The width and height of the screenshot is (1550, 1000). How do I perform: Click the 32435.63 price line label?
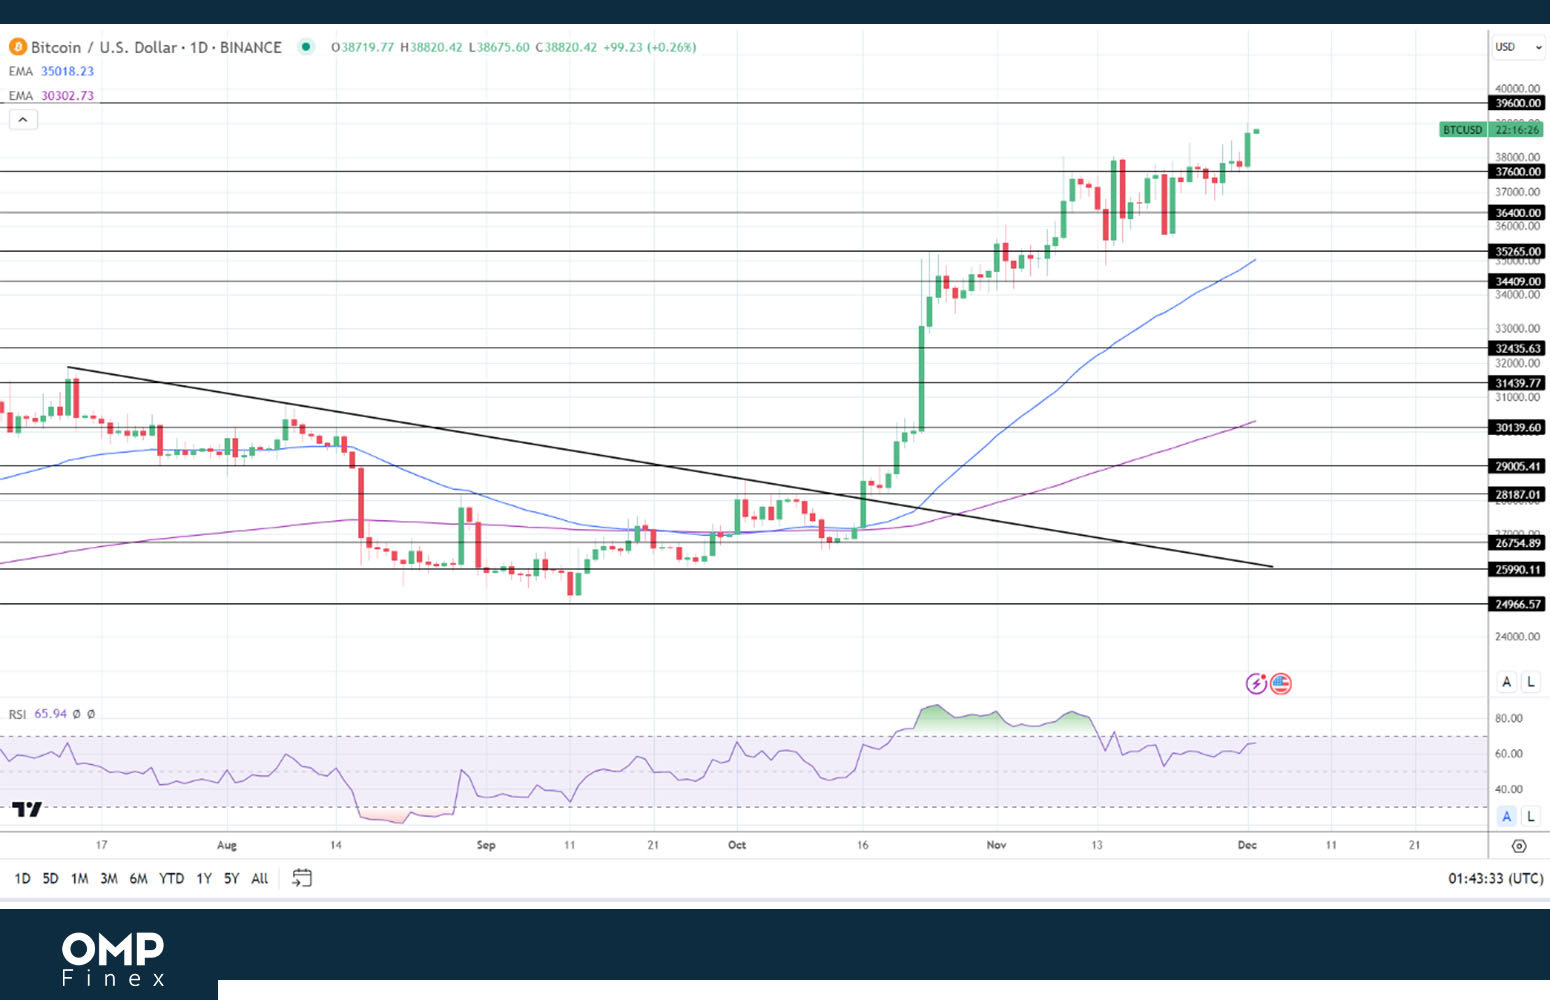[1518, 349]
